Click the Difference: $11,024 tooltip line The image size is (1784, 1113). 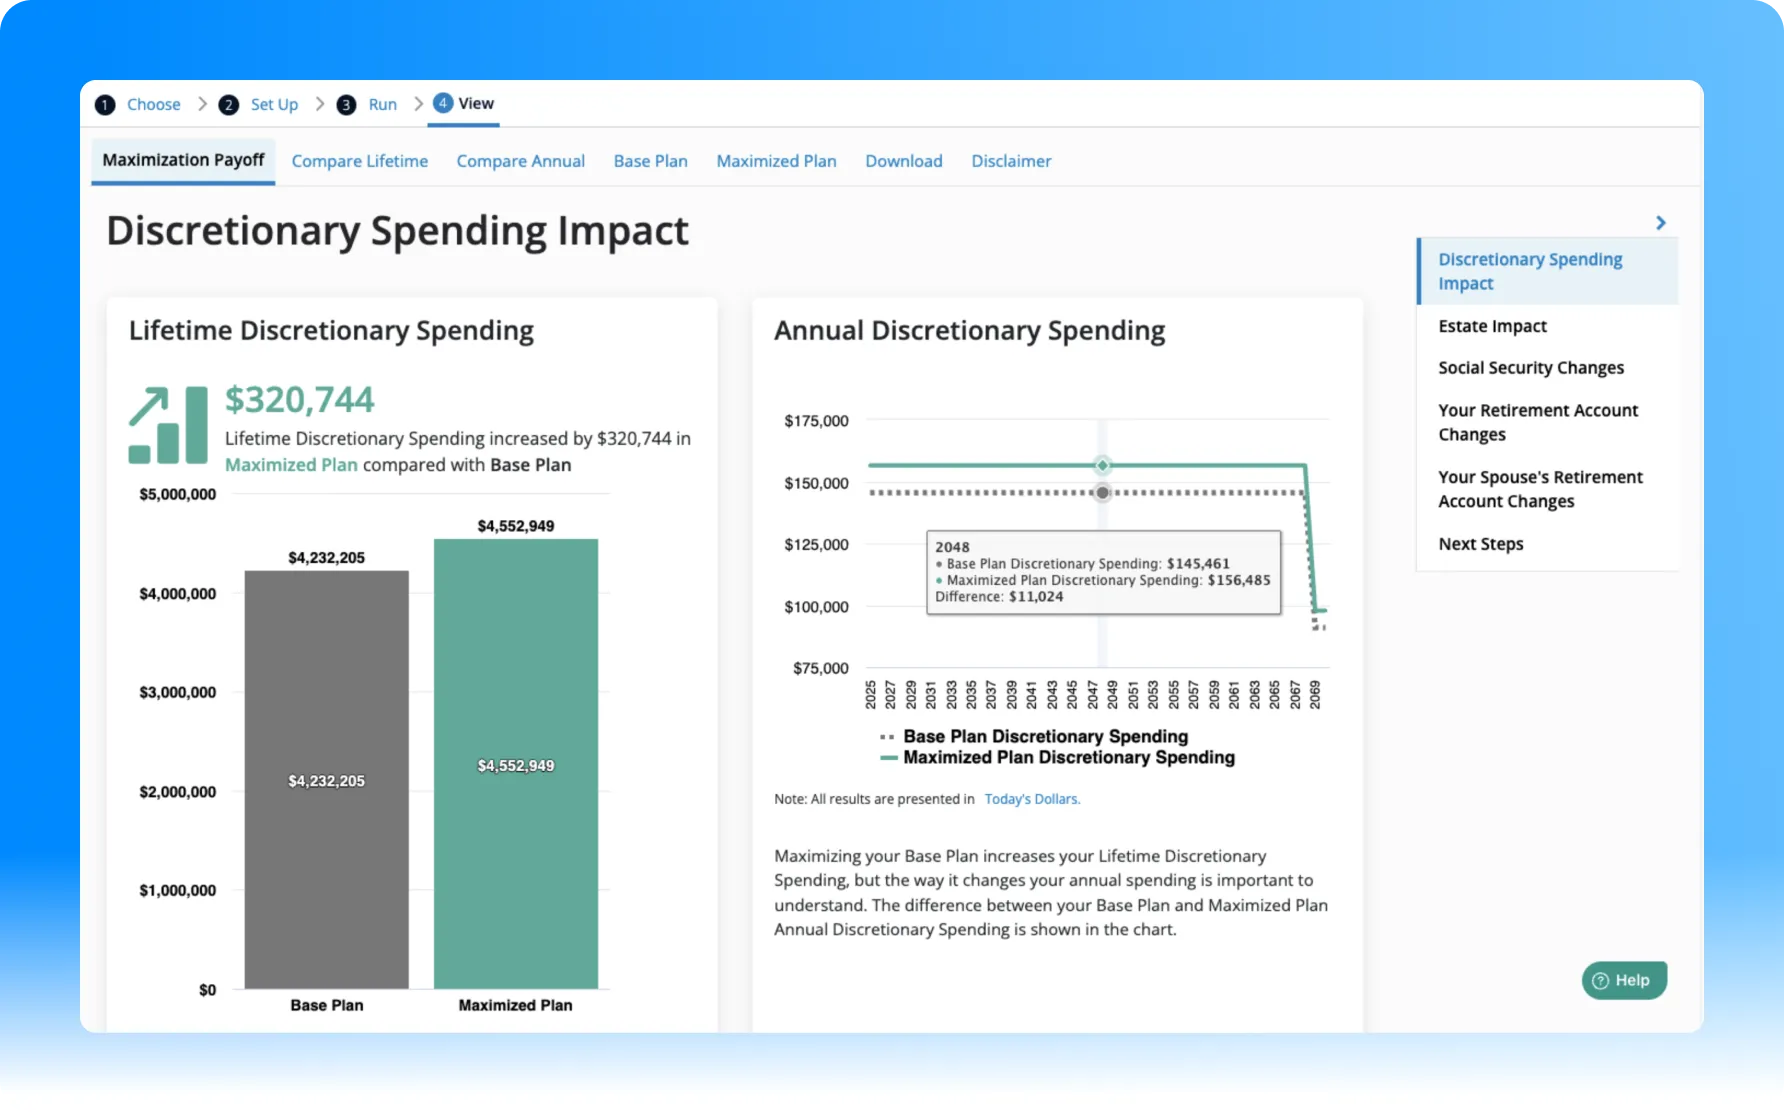click(999, 597)
